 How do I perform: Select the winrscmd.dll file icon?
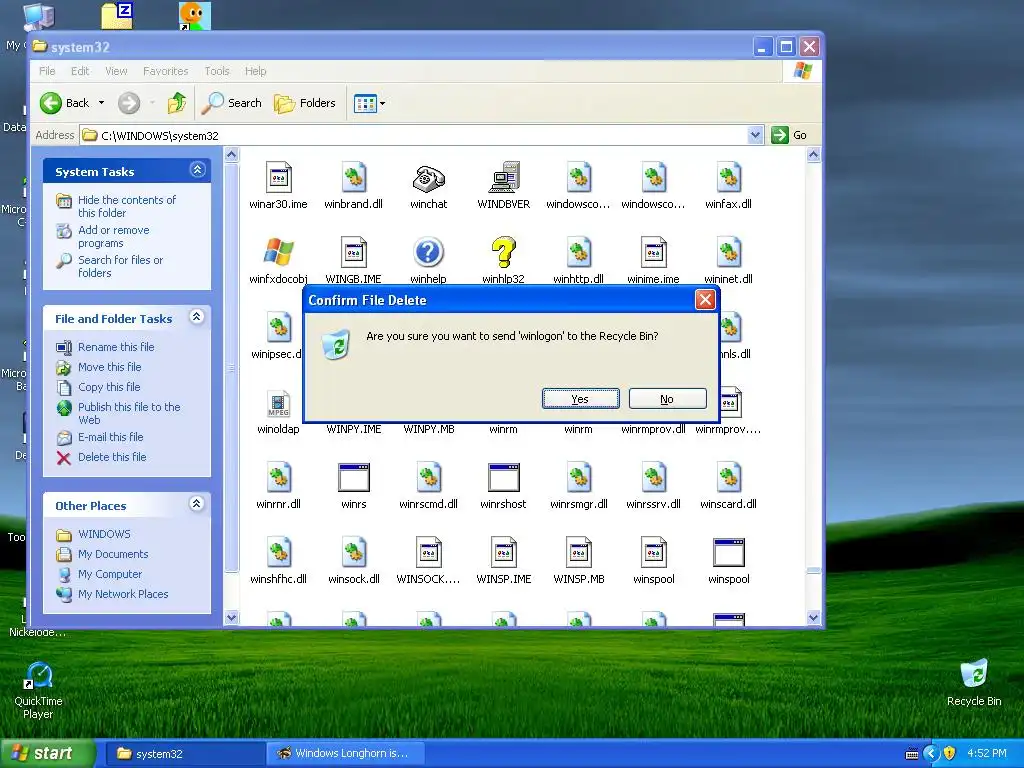428,477
